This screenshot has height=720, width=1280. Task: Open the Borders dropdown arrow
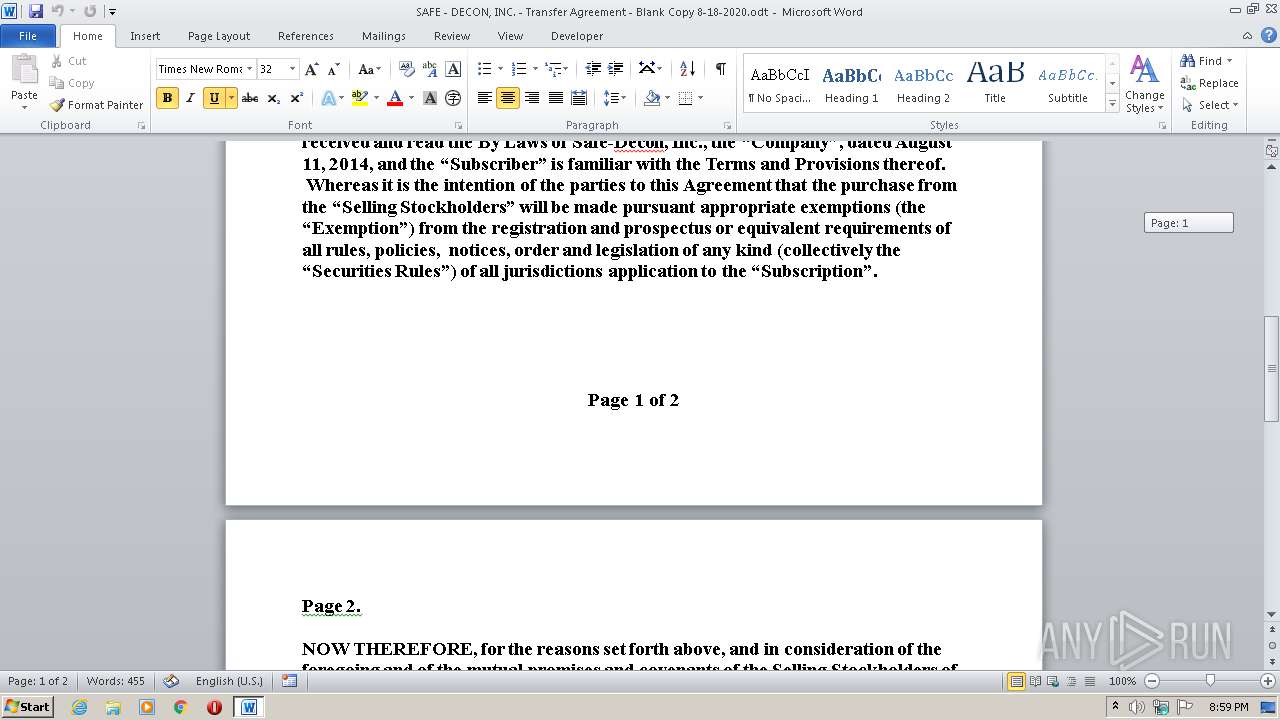[x=700, y=98]
